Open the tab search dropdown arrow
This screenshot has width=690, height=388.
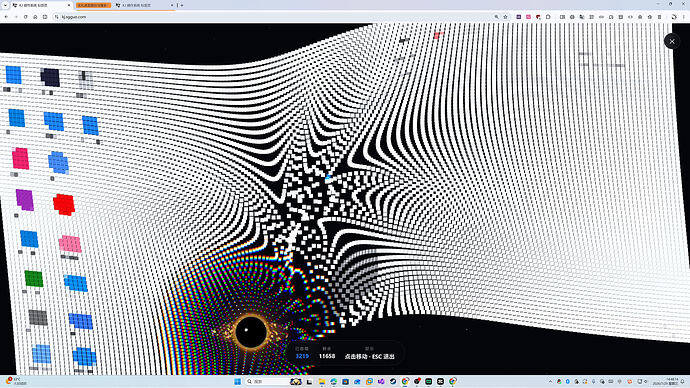tap(5, 5)
